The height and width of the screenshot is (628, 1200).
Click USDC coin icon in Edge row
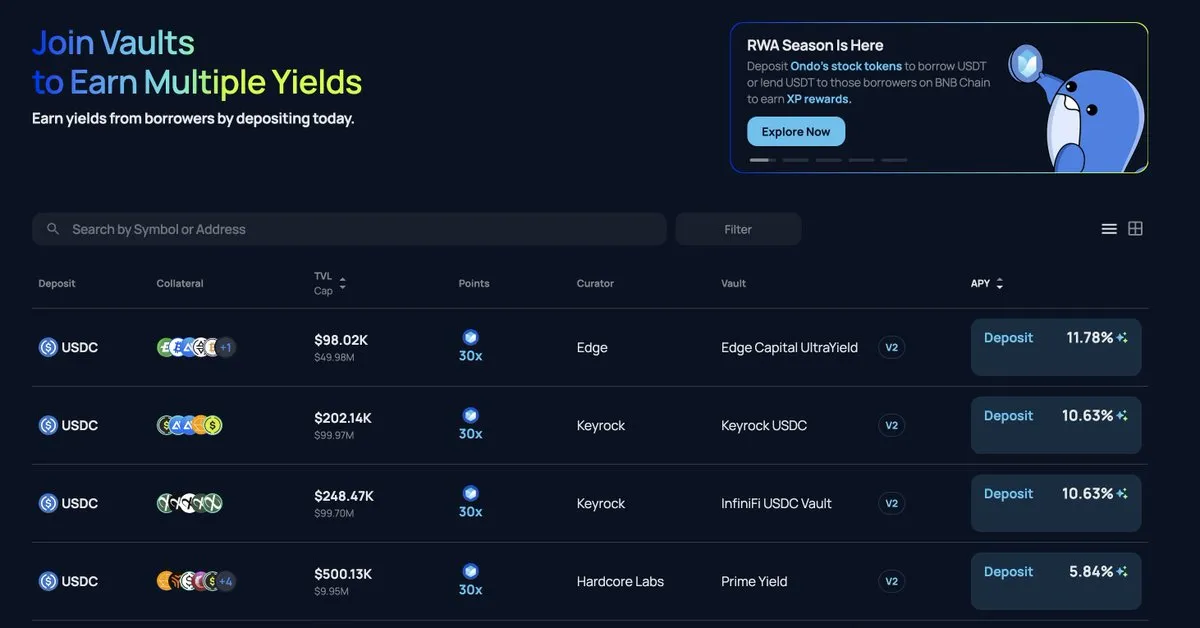48,347
